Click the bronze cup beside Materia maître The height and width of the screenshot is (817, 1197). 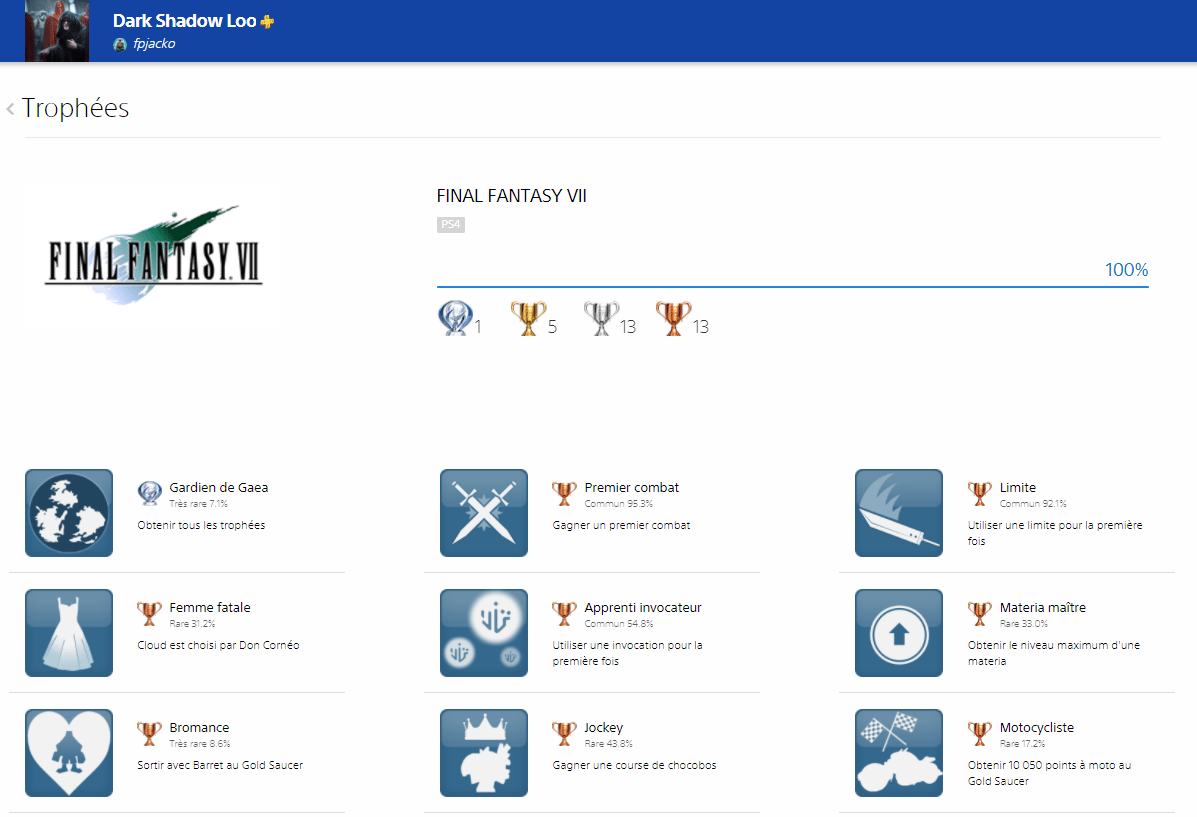tap(979, 613)
